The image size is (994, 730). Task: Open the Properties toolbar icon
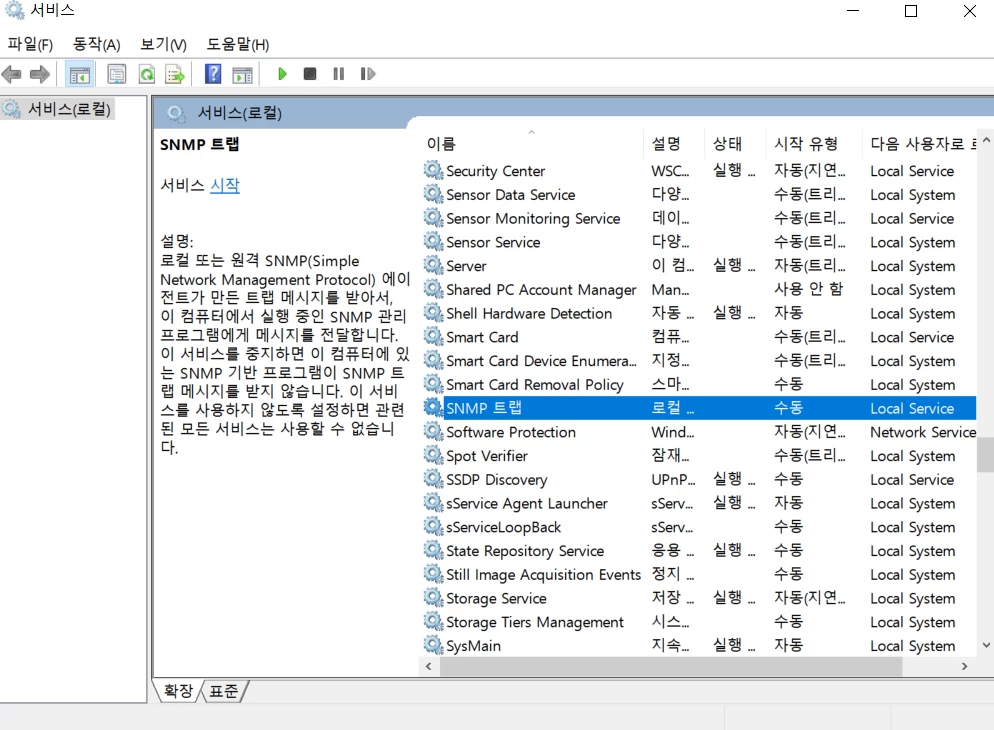point(117,74)
